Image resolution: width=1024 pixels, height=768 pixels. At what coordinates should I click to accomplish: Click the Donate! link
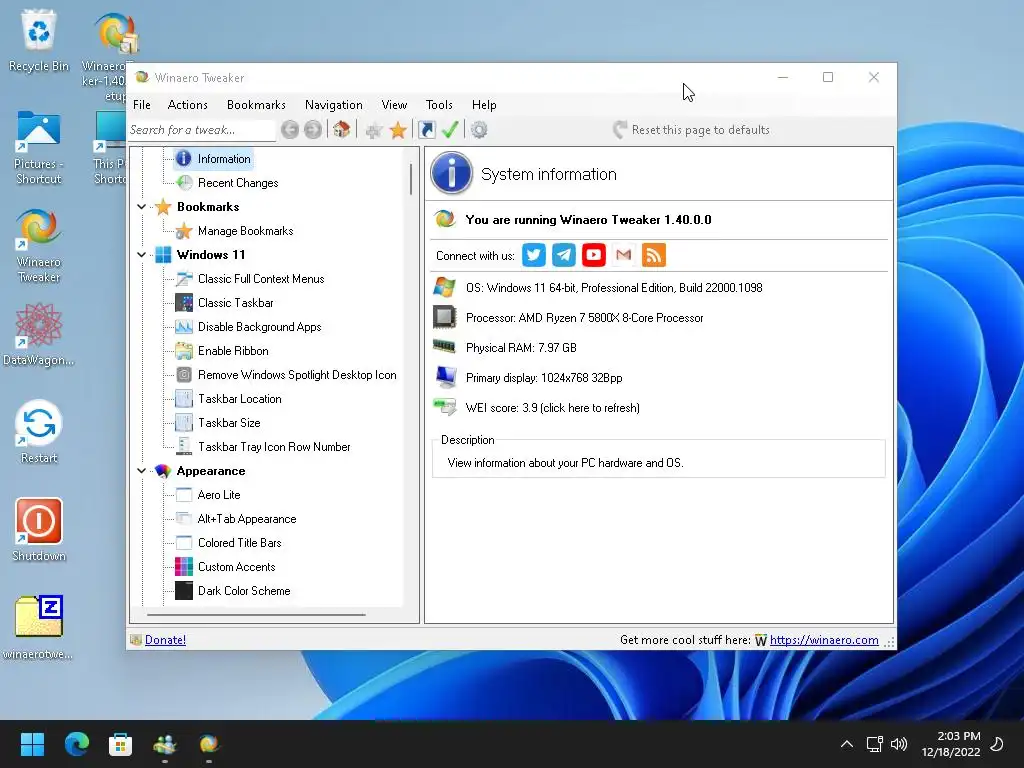[165, 640]
